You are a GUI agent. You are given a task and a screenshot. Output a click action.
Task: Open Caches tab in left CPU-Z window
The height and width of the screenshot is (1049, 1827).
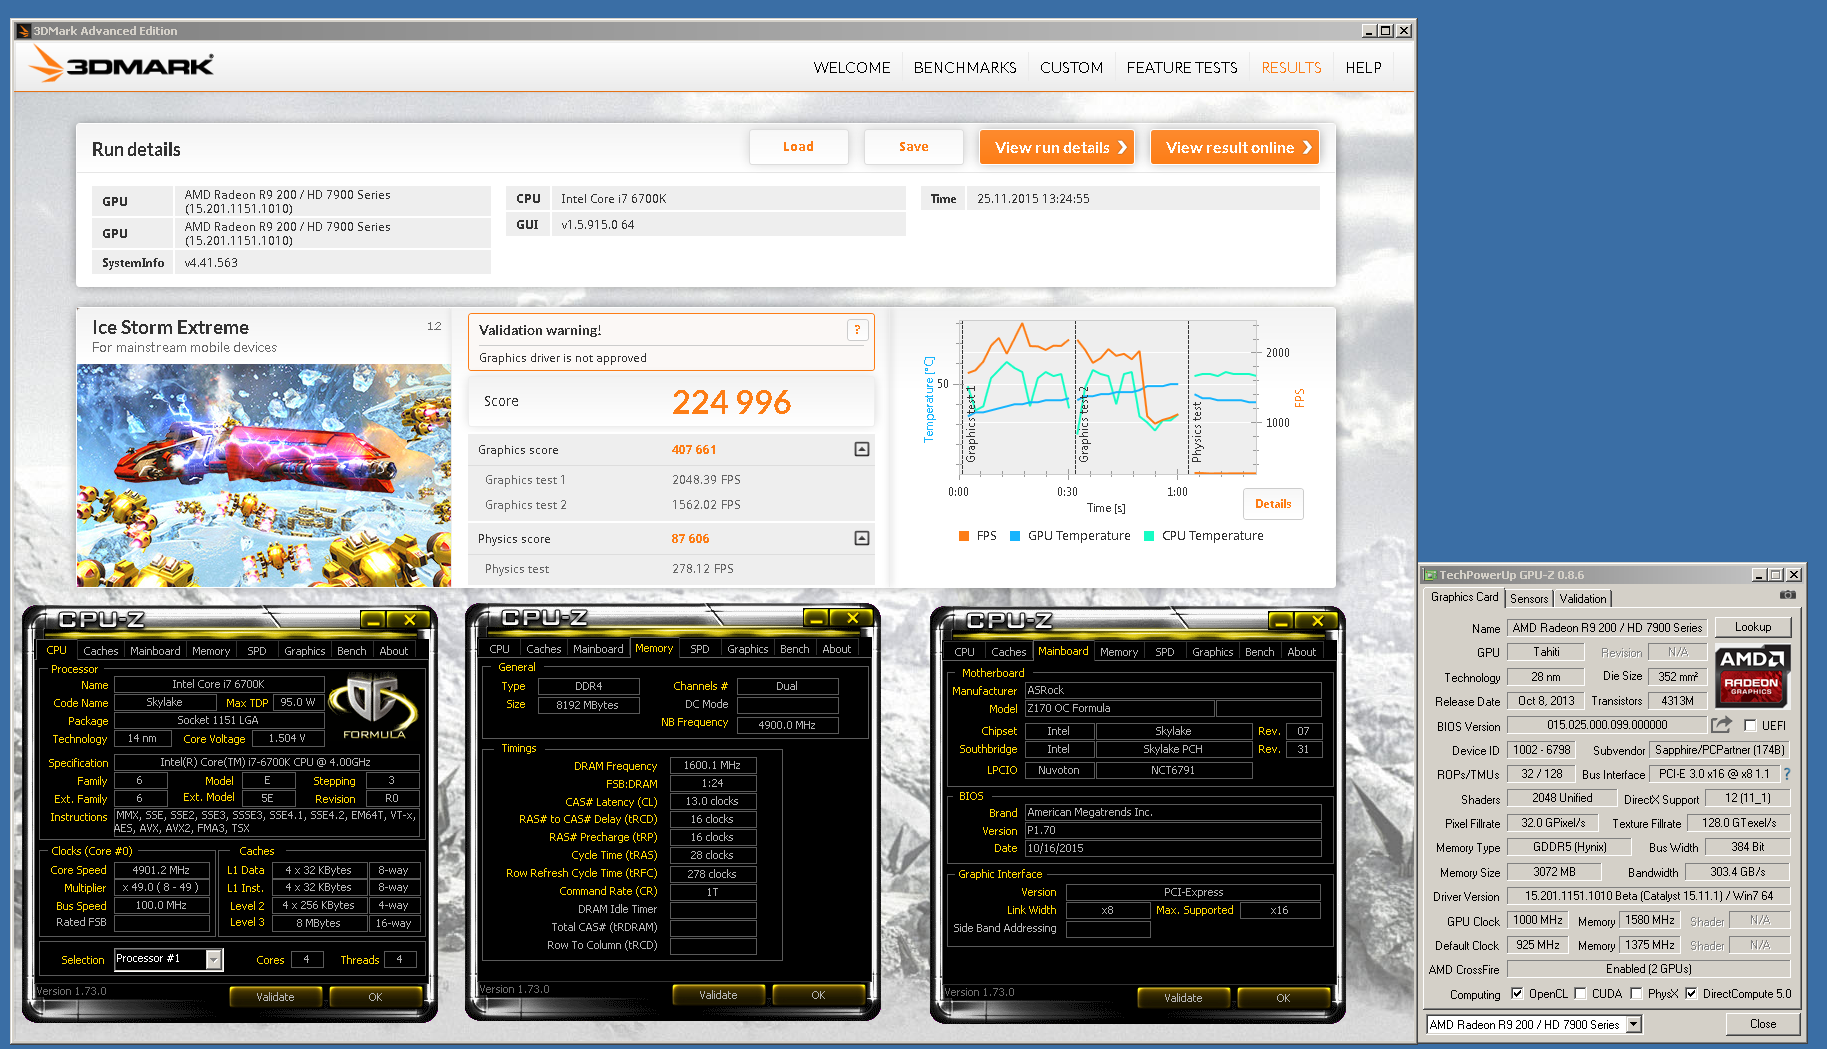(x=100, y=651)
